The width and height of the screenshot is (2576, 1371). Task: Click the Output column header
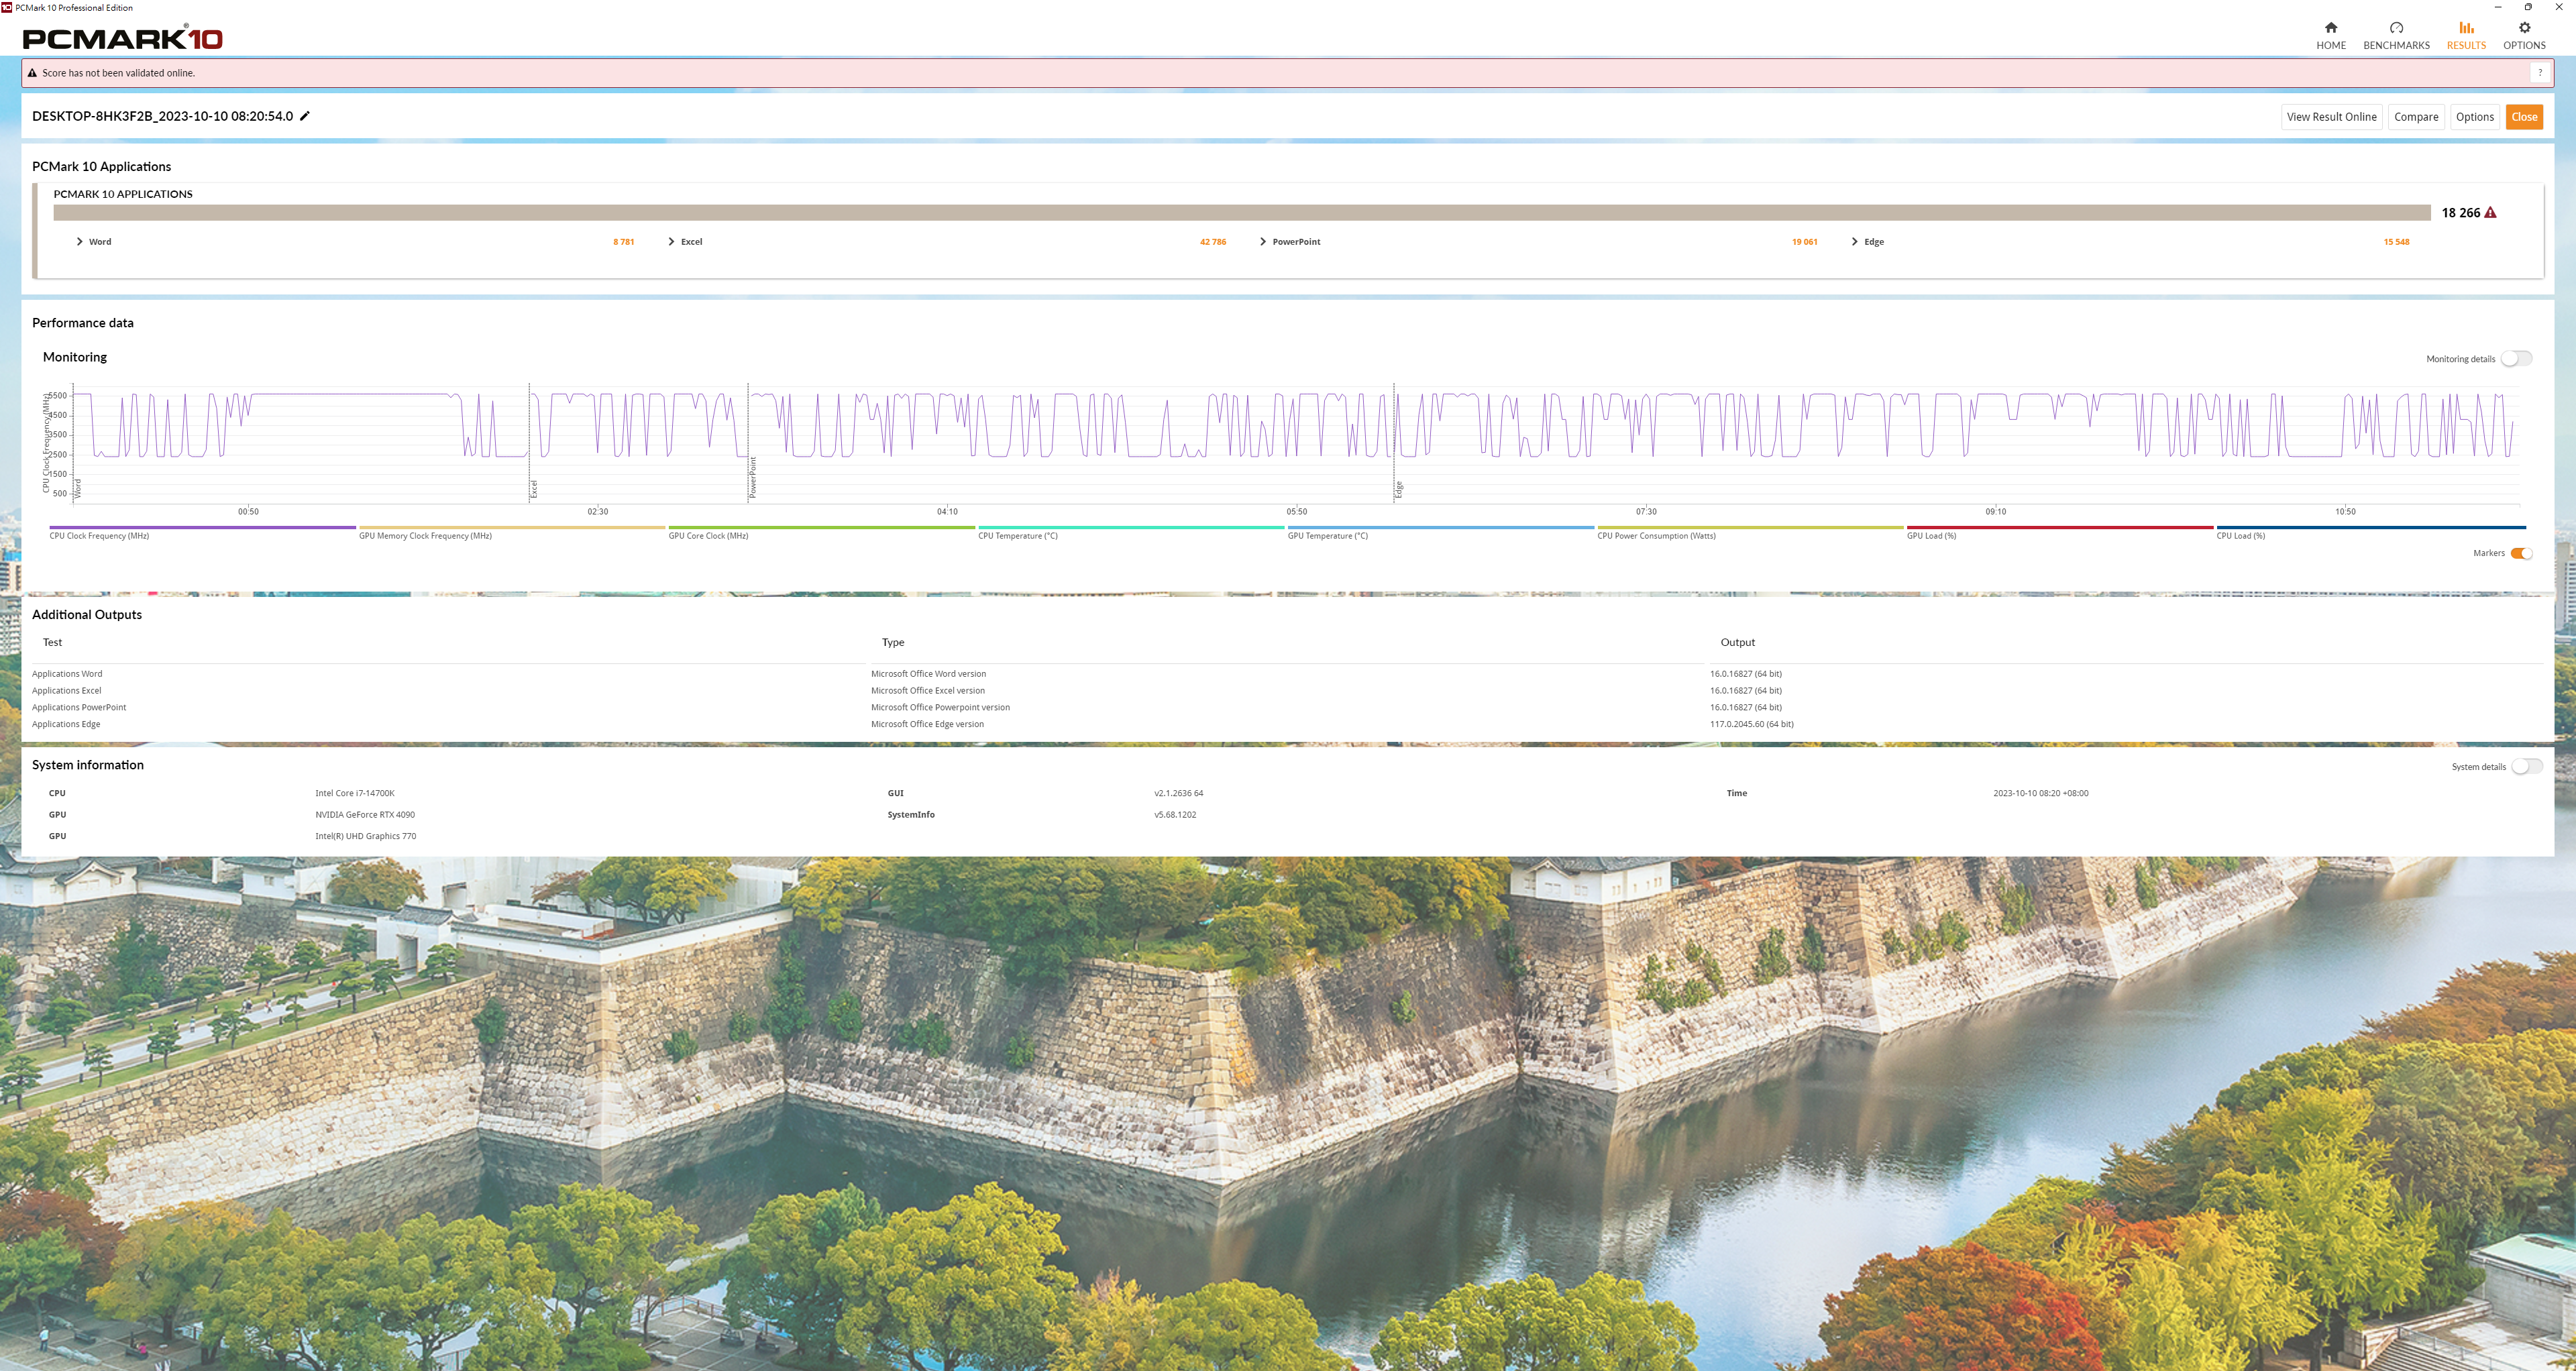coord(1737,643)
